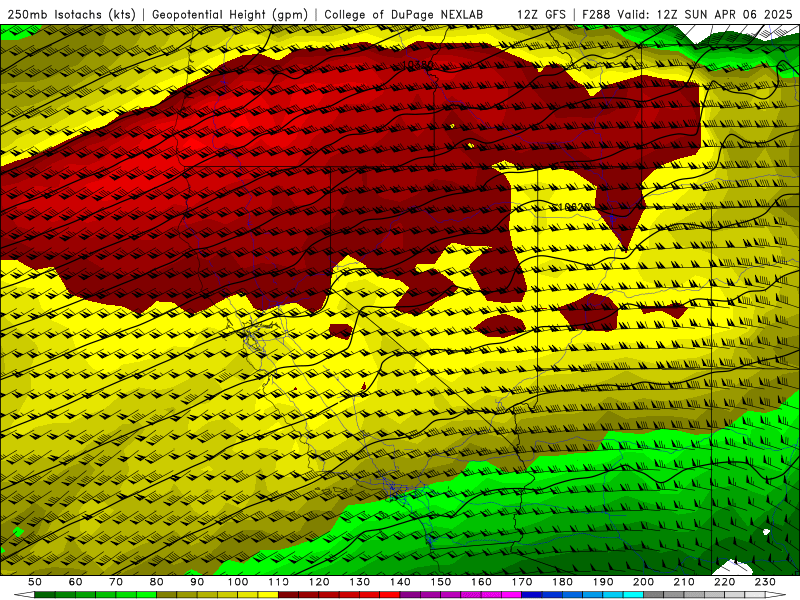Viewport: 800px width, 600px height.
Task: Select the magenta swatch just left of 170
Action: coord(511,595)
